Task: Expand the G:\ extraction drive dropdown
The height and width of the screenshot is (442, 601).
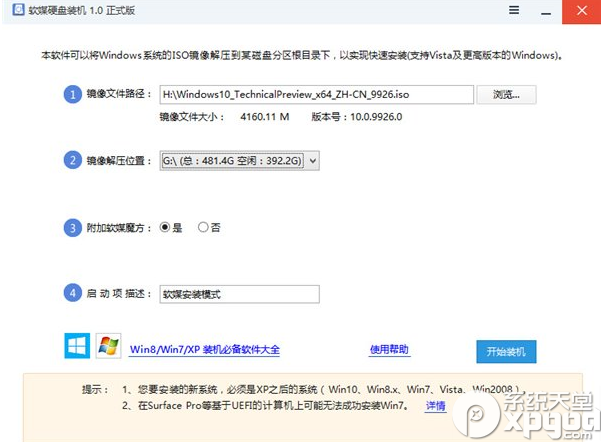Action: coord(313,160)
